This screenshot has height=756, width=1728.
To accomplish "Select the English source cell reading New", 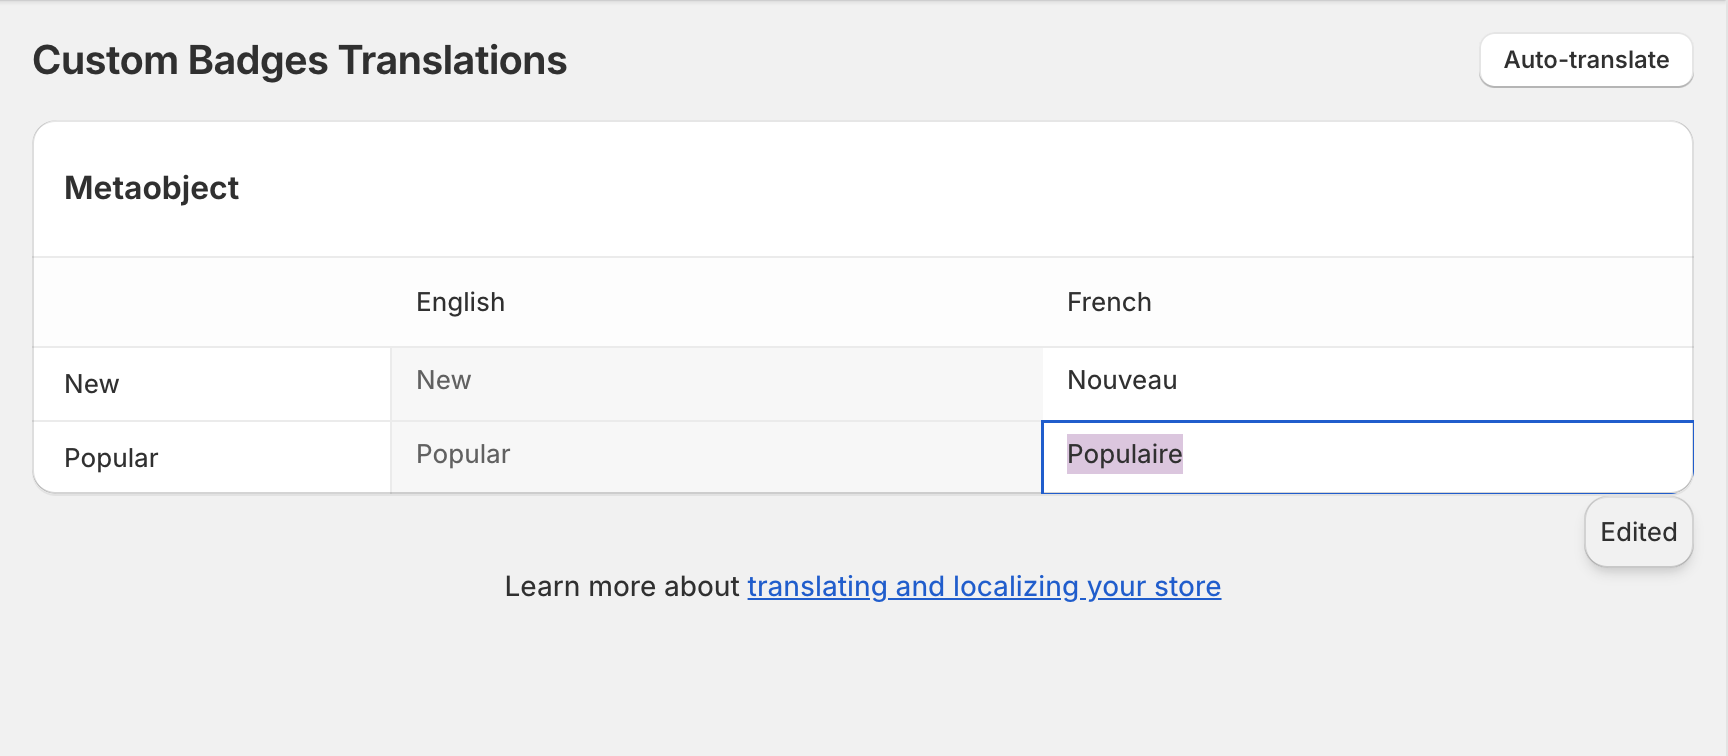I will [715, 383].
